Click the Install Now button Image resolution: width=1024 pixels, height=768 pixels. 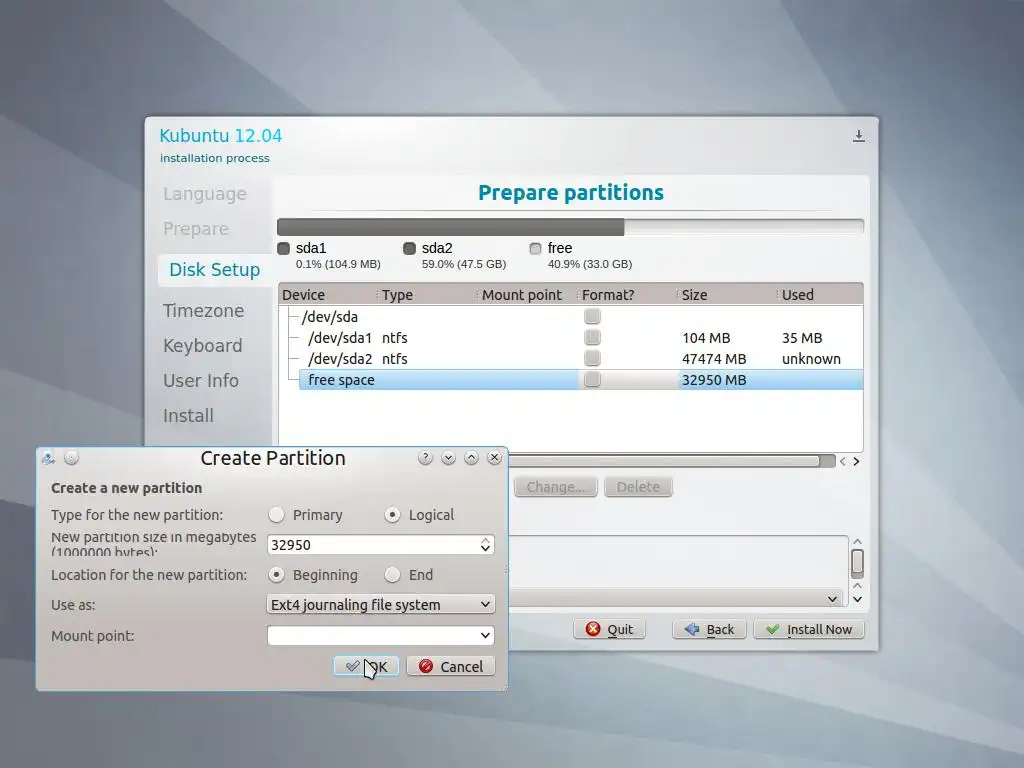point(808,629)
